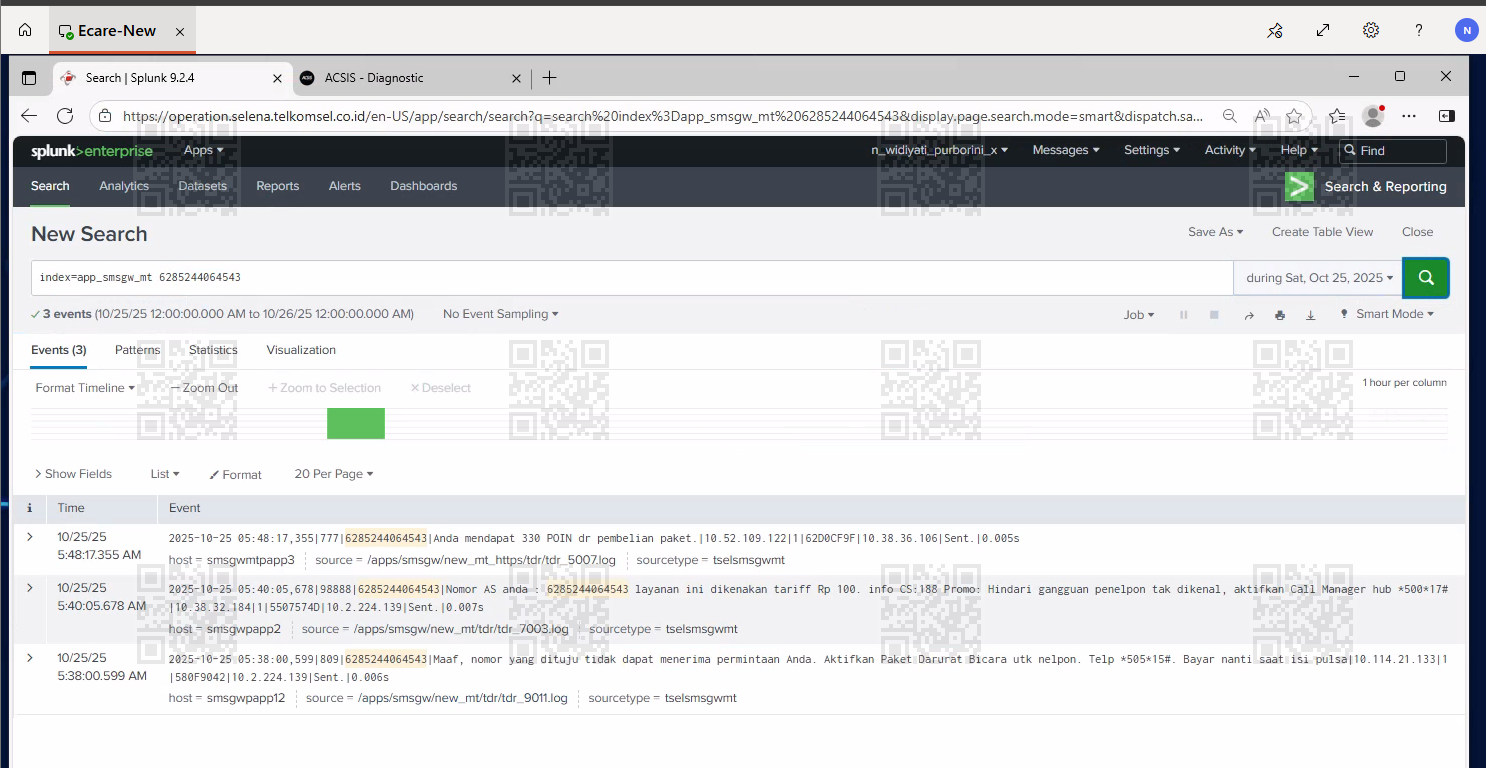Select the Events (3) tab
This screenshot has width=1486, height=768.
click(x=59, y=350)
